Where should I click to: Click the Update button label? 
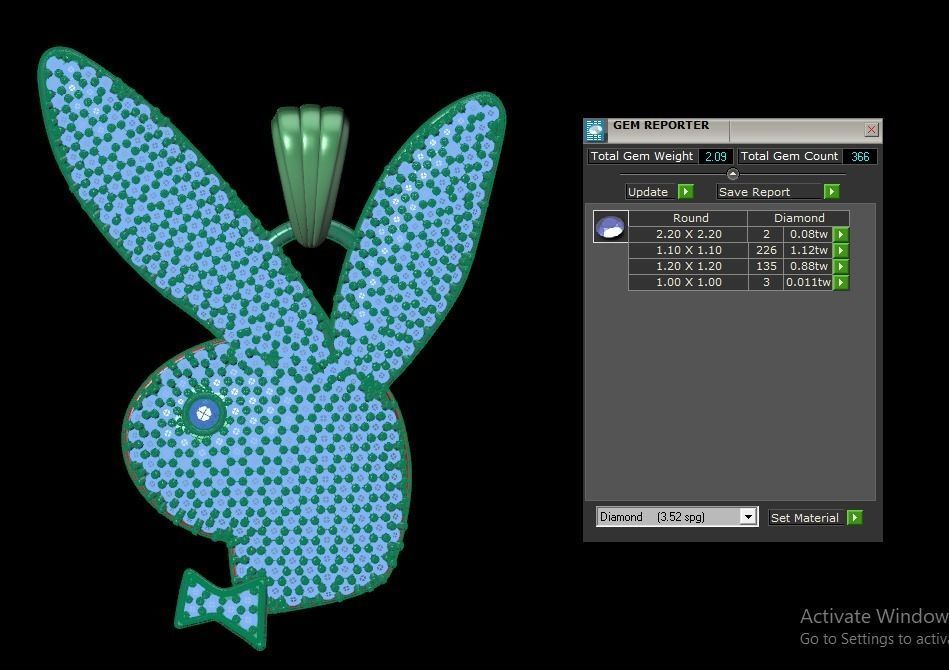648,192
